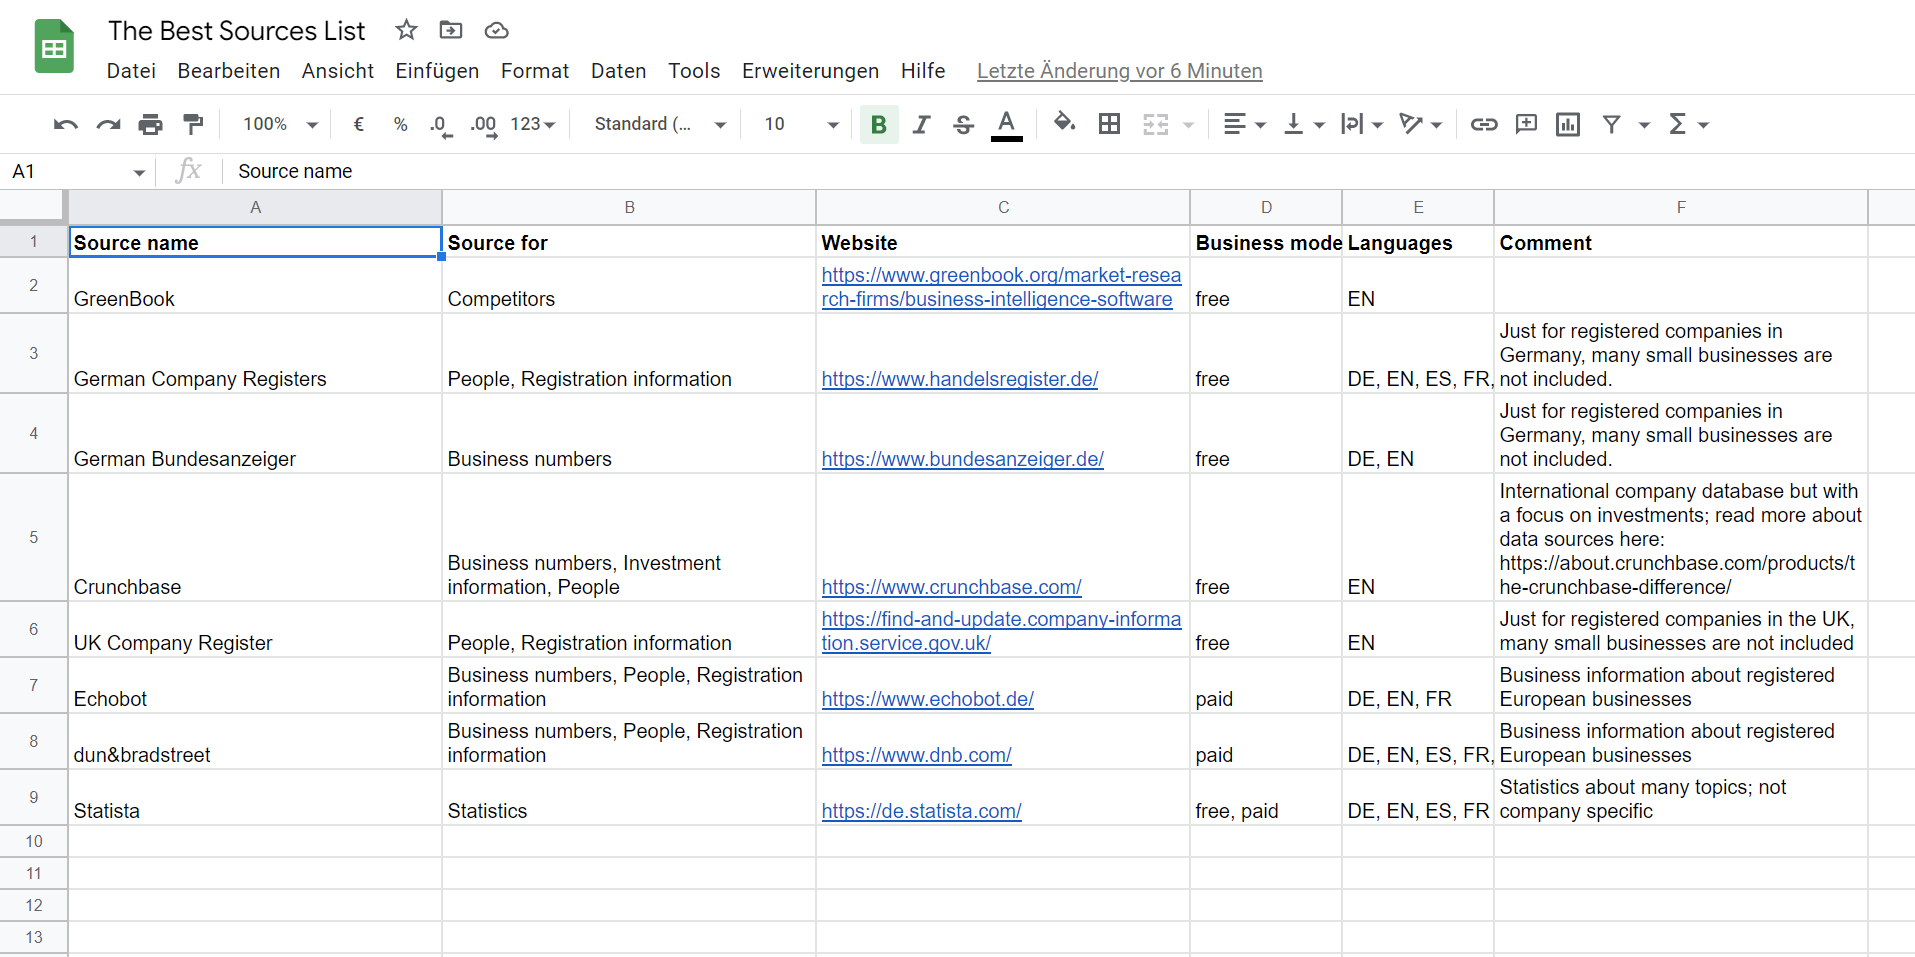Viewport: 1915px width, 957px height.
Task: Insert a comment icon
Action: pyautogui.click(x=1526, y=124)
